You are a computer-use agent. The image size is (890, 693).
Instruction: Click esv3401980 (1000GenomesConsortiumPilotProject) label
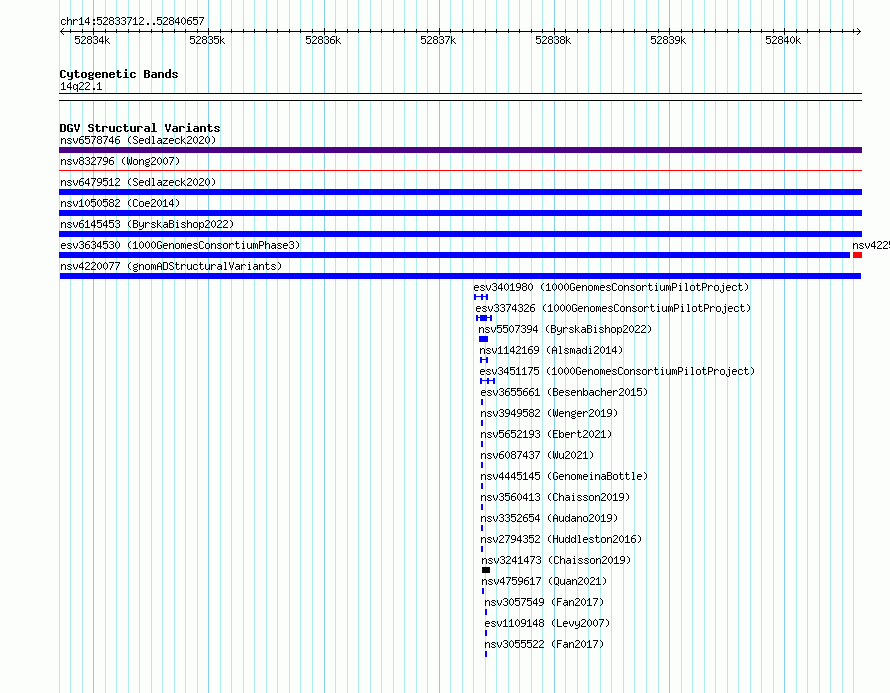611,287
